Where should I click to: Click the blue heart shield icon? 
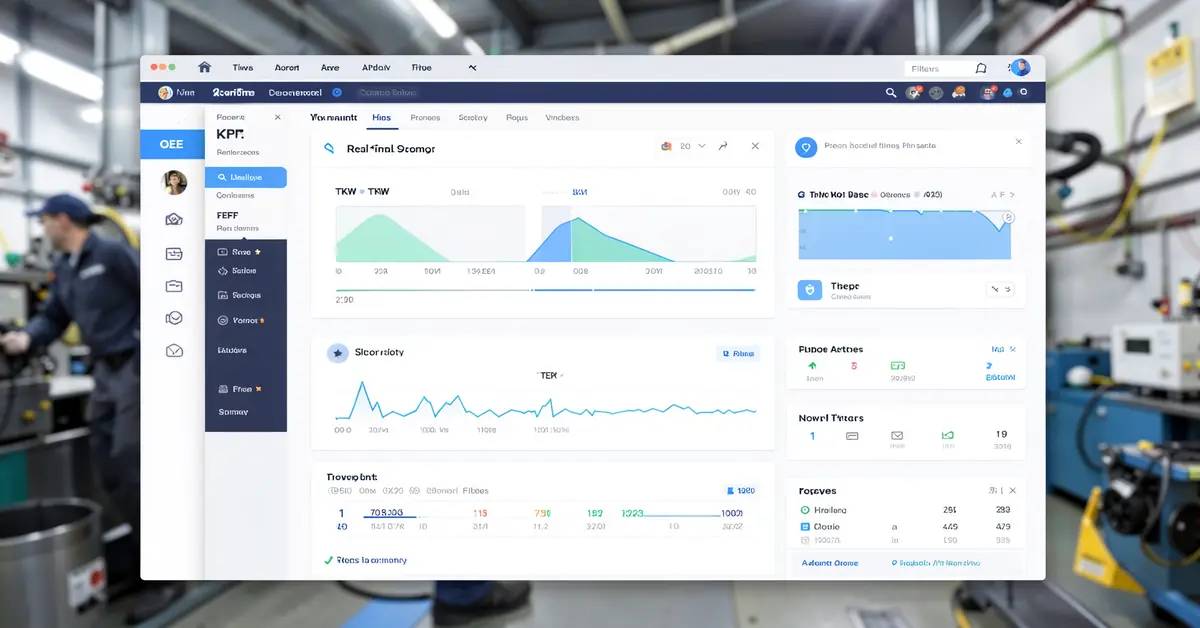point(806,147)
